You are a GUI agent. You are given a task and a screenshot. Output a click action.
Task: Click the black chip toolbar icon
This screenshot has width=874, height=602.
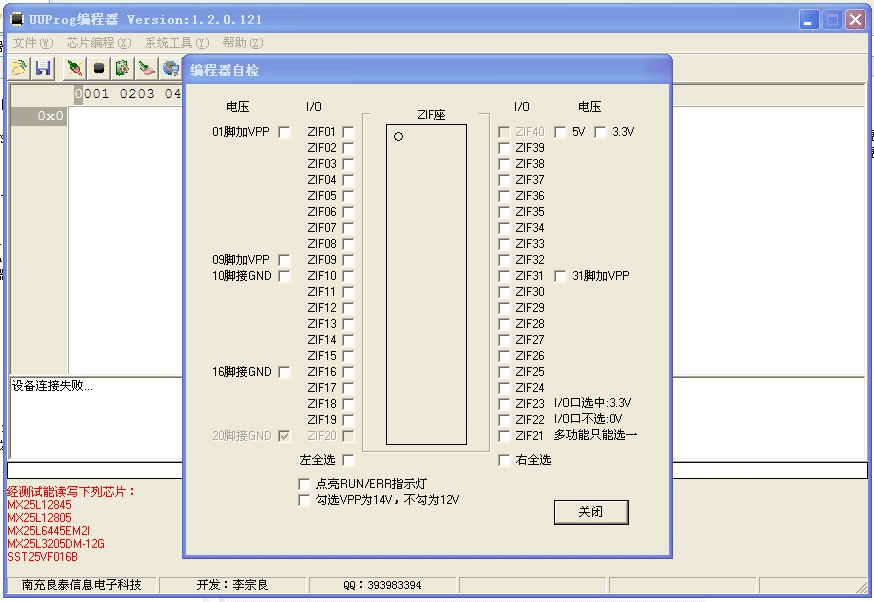pos(99,68)
